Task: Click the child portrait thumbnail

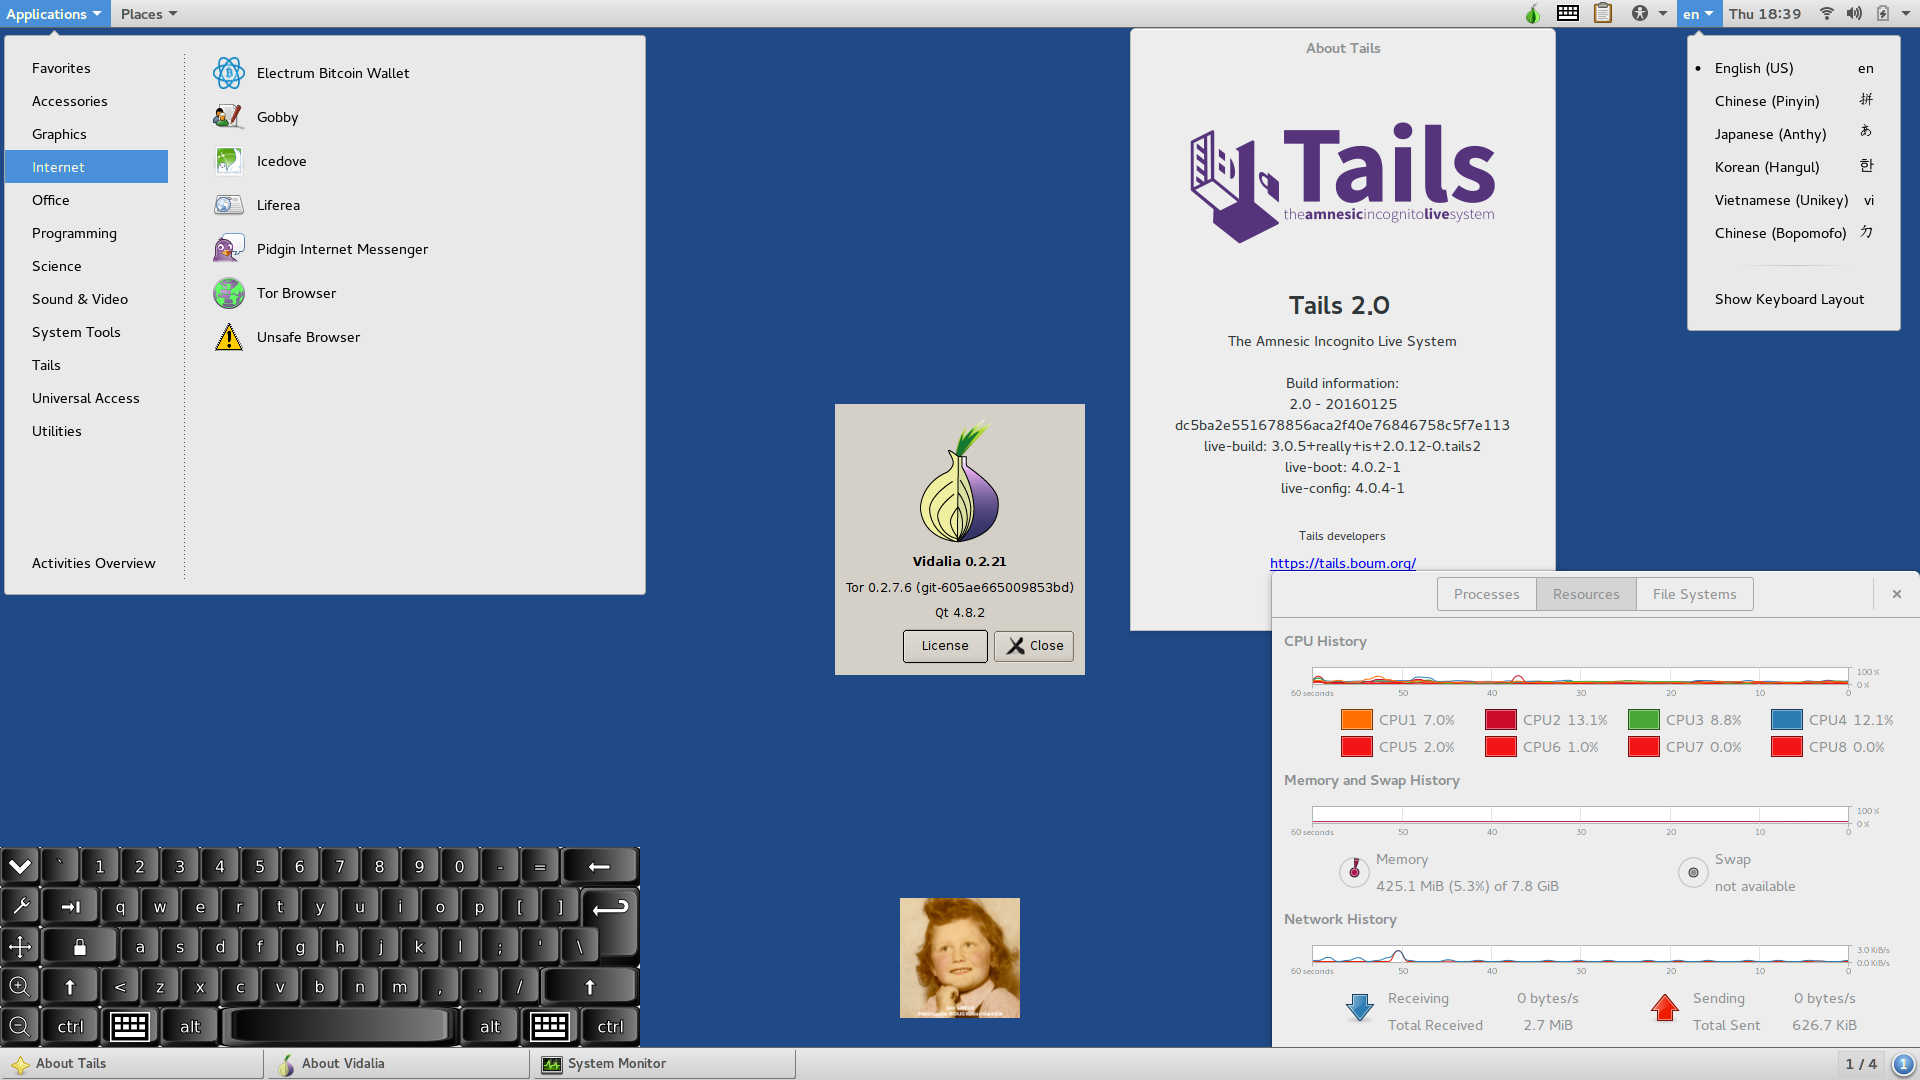Action: pyautogui.click(x=959, y=957)
